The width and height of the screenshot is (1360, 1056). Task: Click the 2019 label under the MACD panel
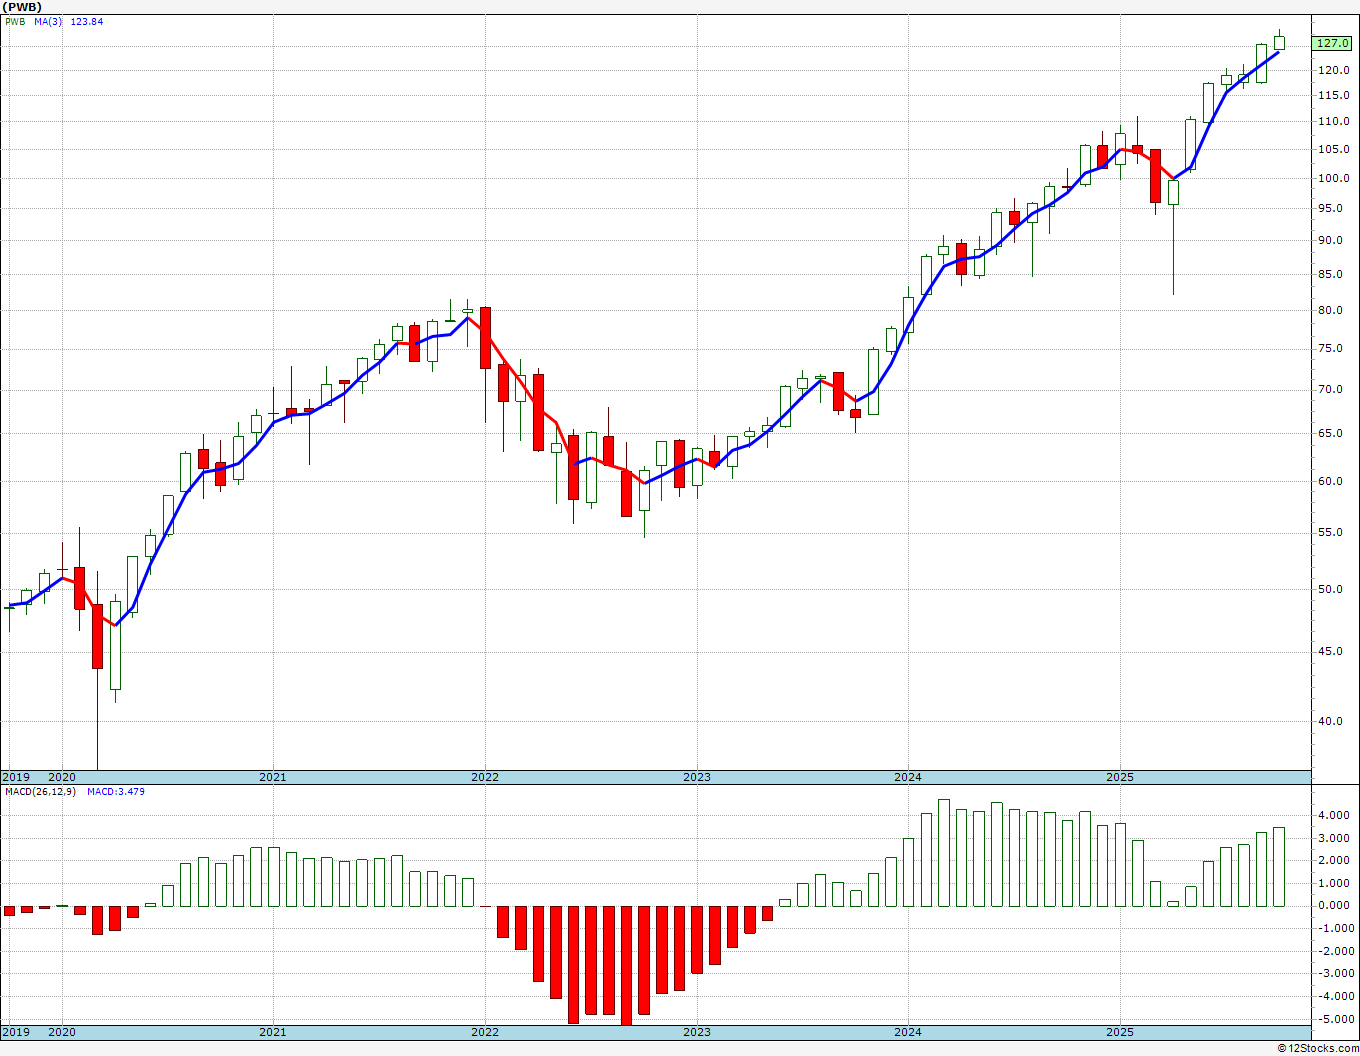click(x=16, y=1032)
